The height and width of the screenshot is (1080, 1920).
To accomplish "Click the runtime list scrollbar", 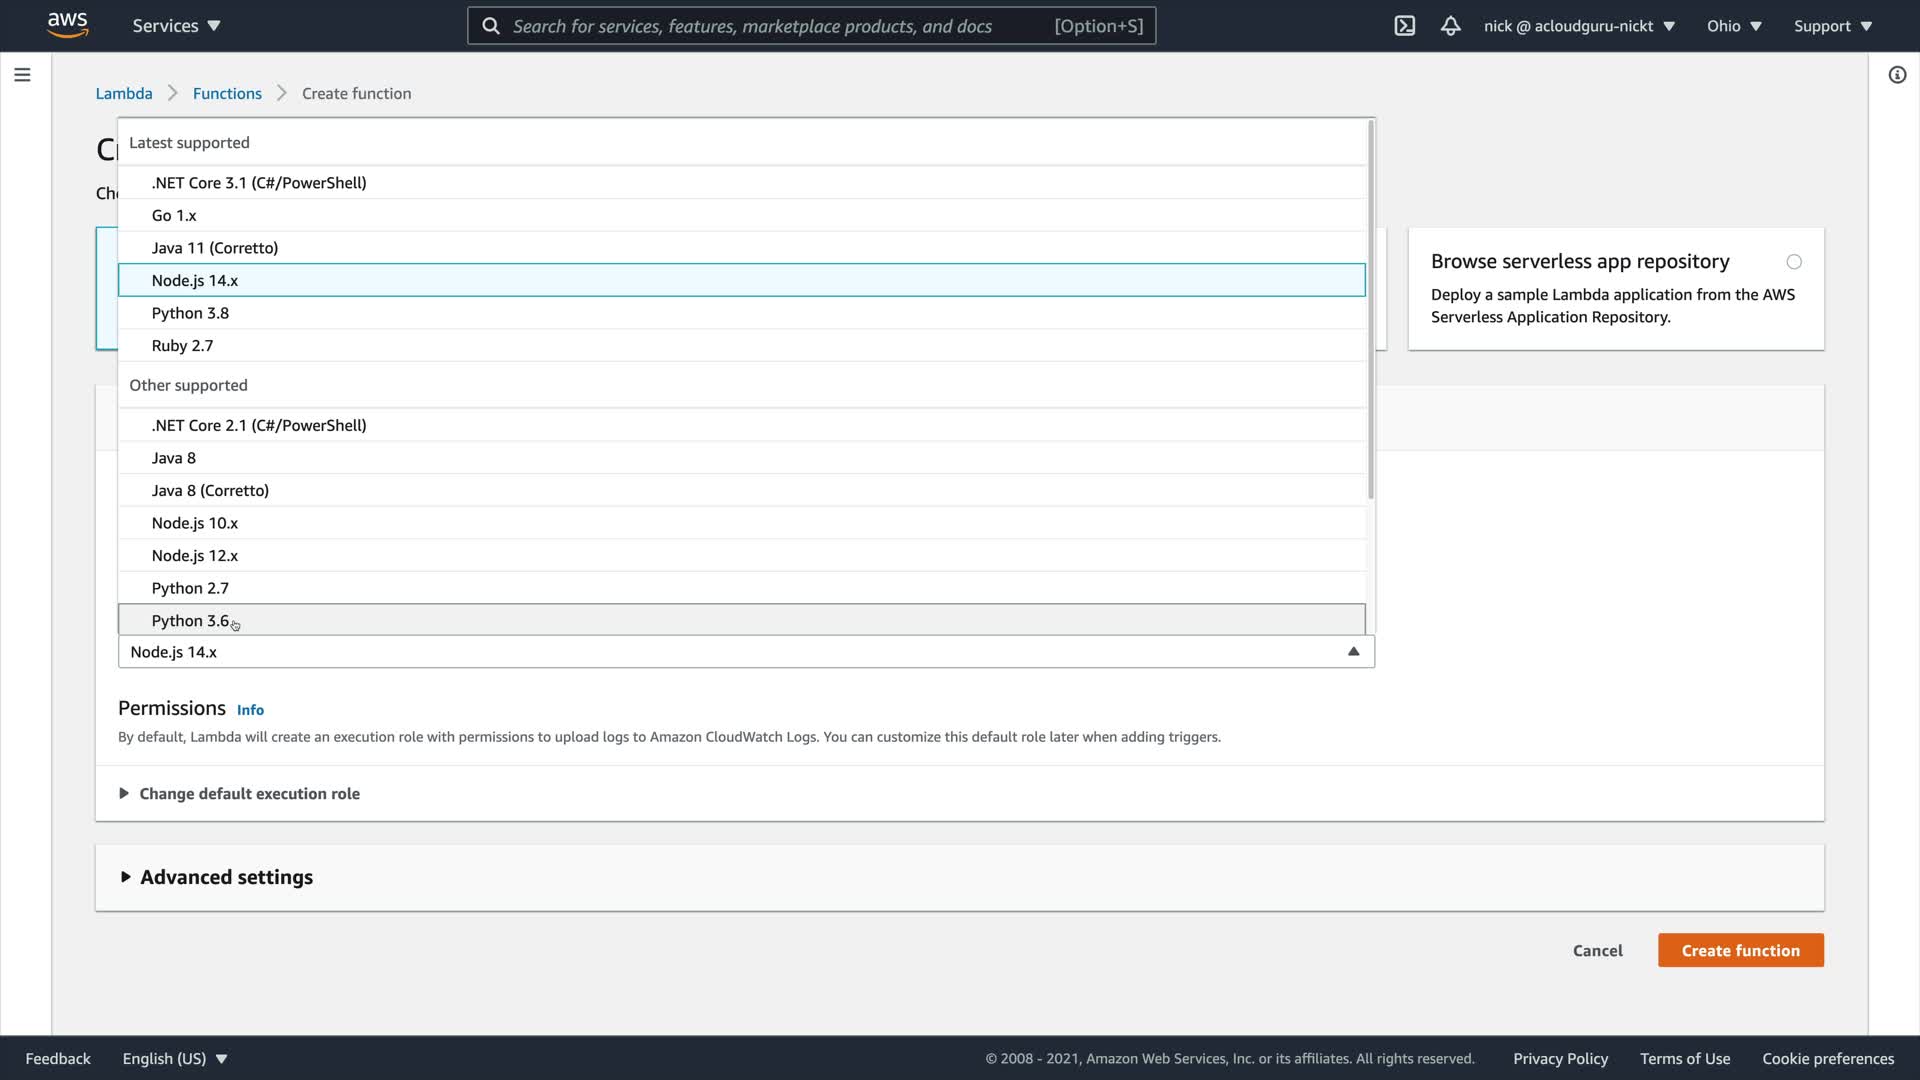I will (1370, 310).
